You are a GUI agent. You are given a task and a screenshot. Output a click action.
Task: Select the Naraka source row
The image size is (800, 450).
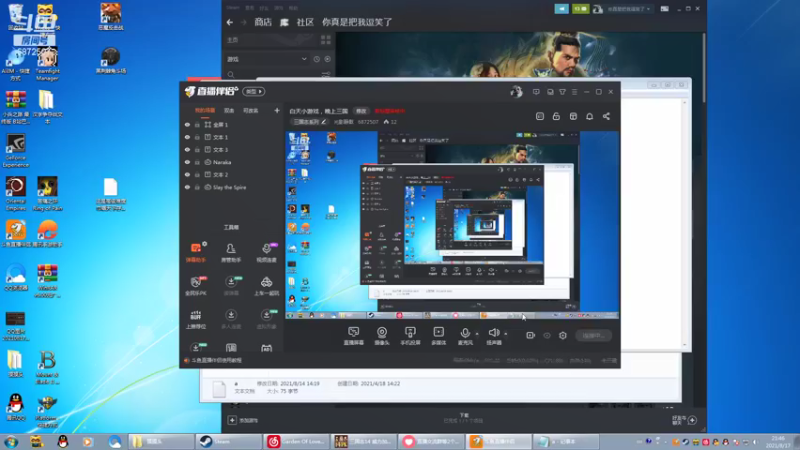tap(232, 162)
